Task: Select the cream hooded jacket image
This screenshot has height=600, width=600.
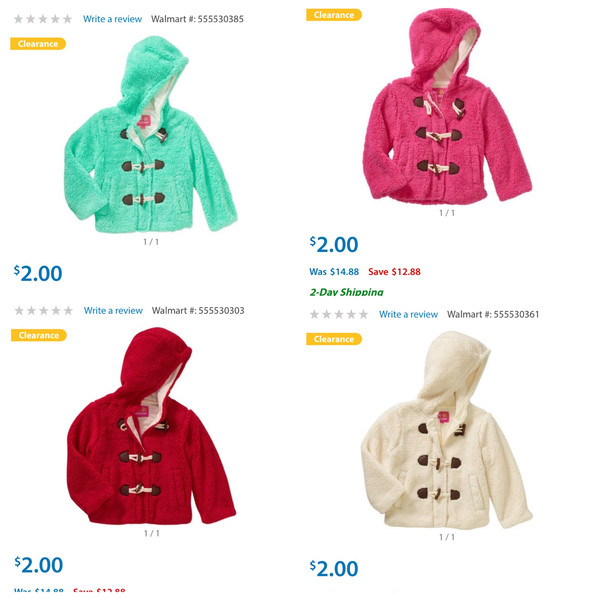Action: [x=447, y=429]
